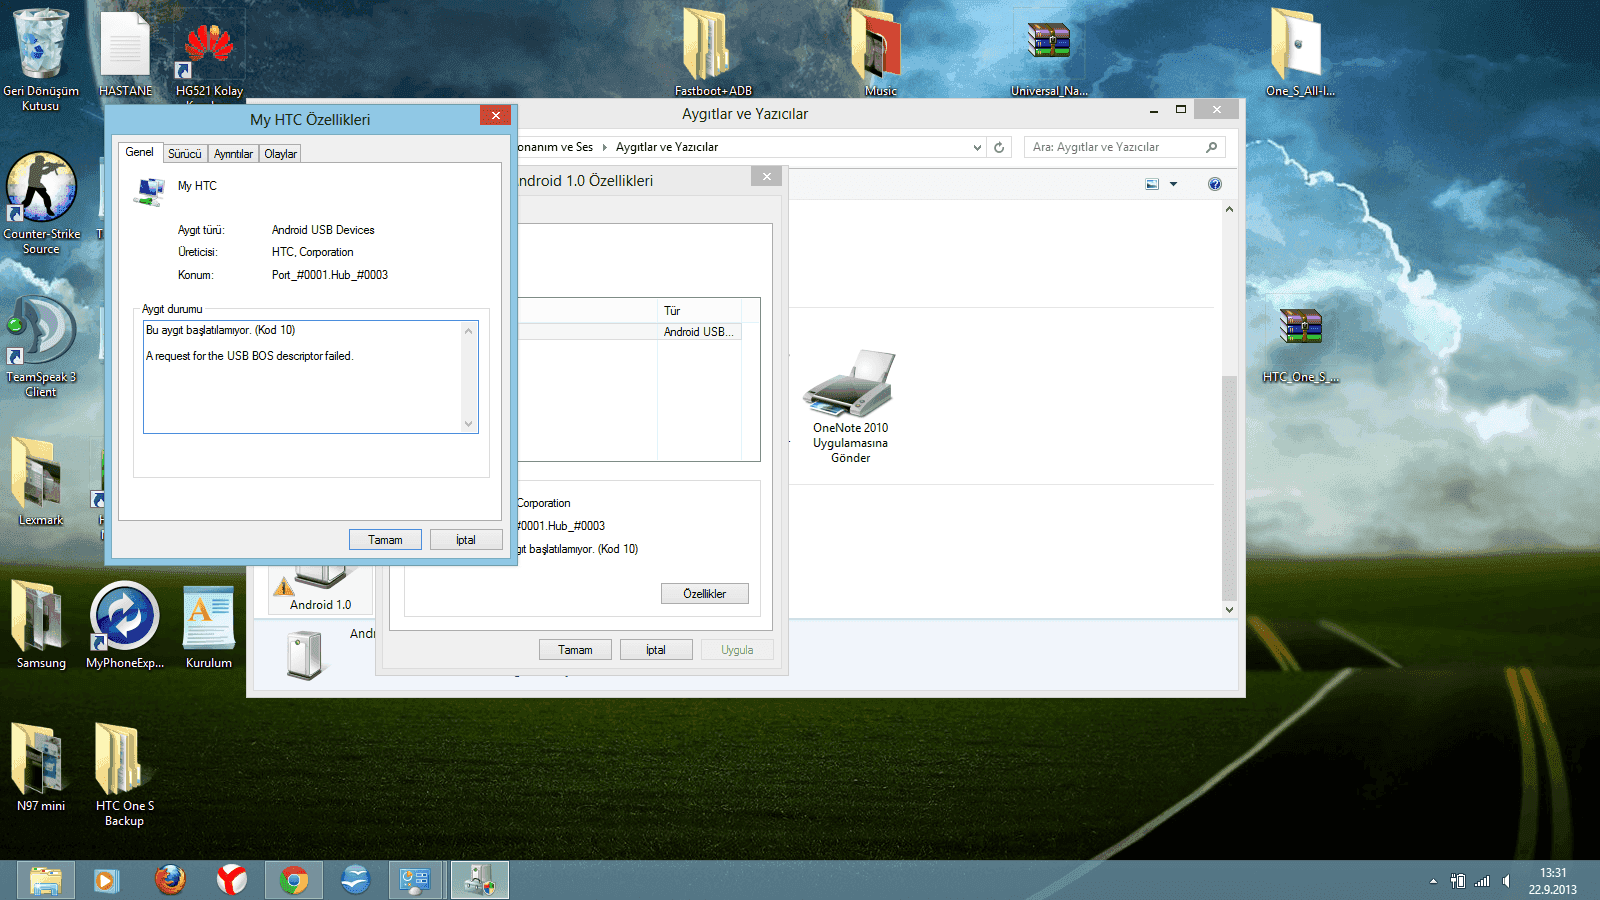Open the view options dropdown arrow
Viewport: 1600px width, 900px height.
point(1173,184)
